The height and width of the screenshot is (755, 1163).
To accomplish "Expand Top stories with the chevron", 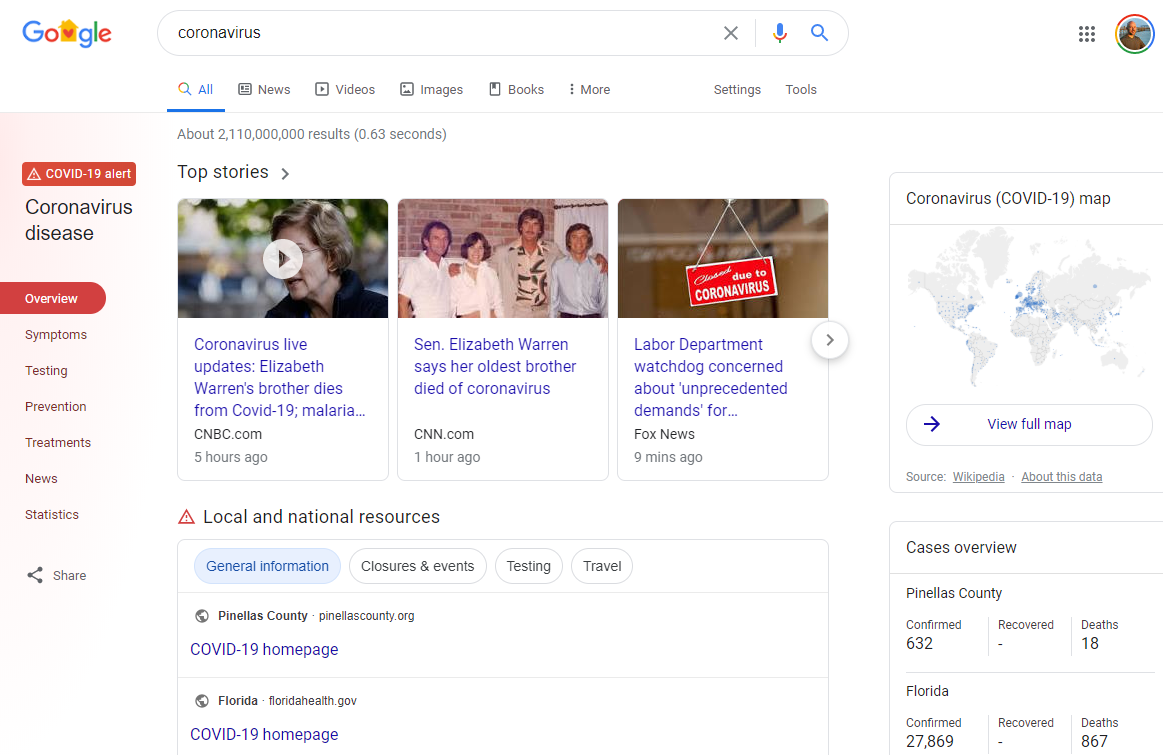I will click(286, 173).
